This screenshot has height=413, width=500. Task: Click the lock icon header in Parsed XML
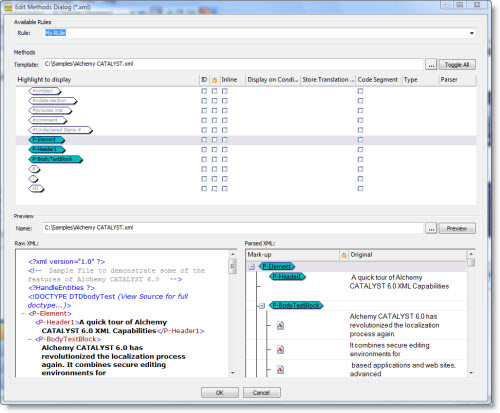click(344, 255)
